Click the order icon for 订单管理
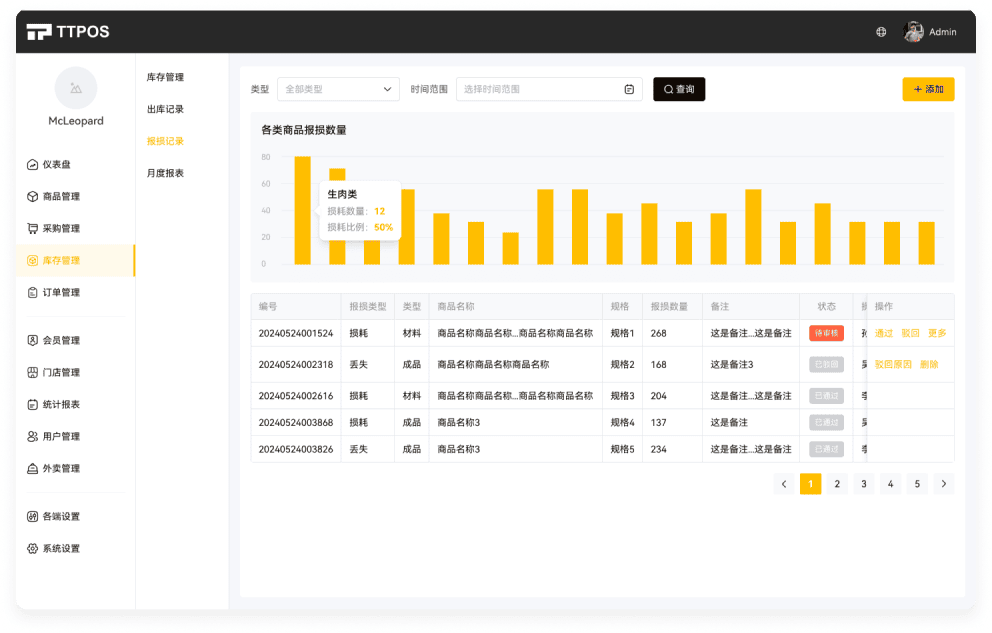Viewport: 992px width, 633px height. 33,293
